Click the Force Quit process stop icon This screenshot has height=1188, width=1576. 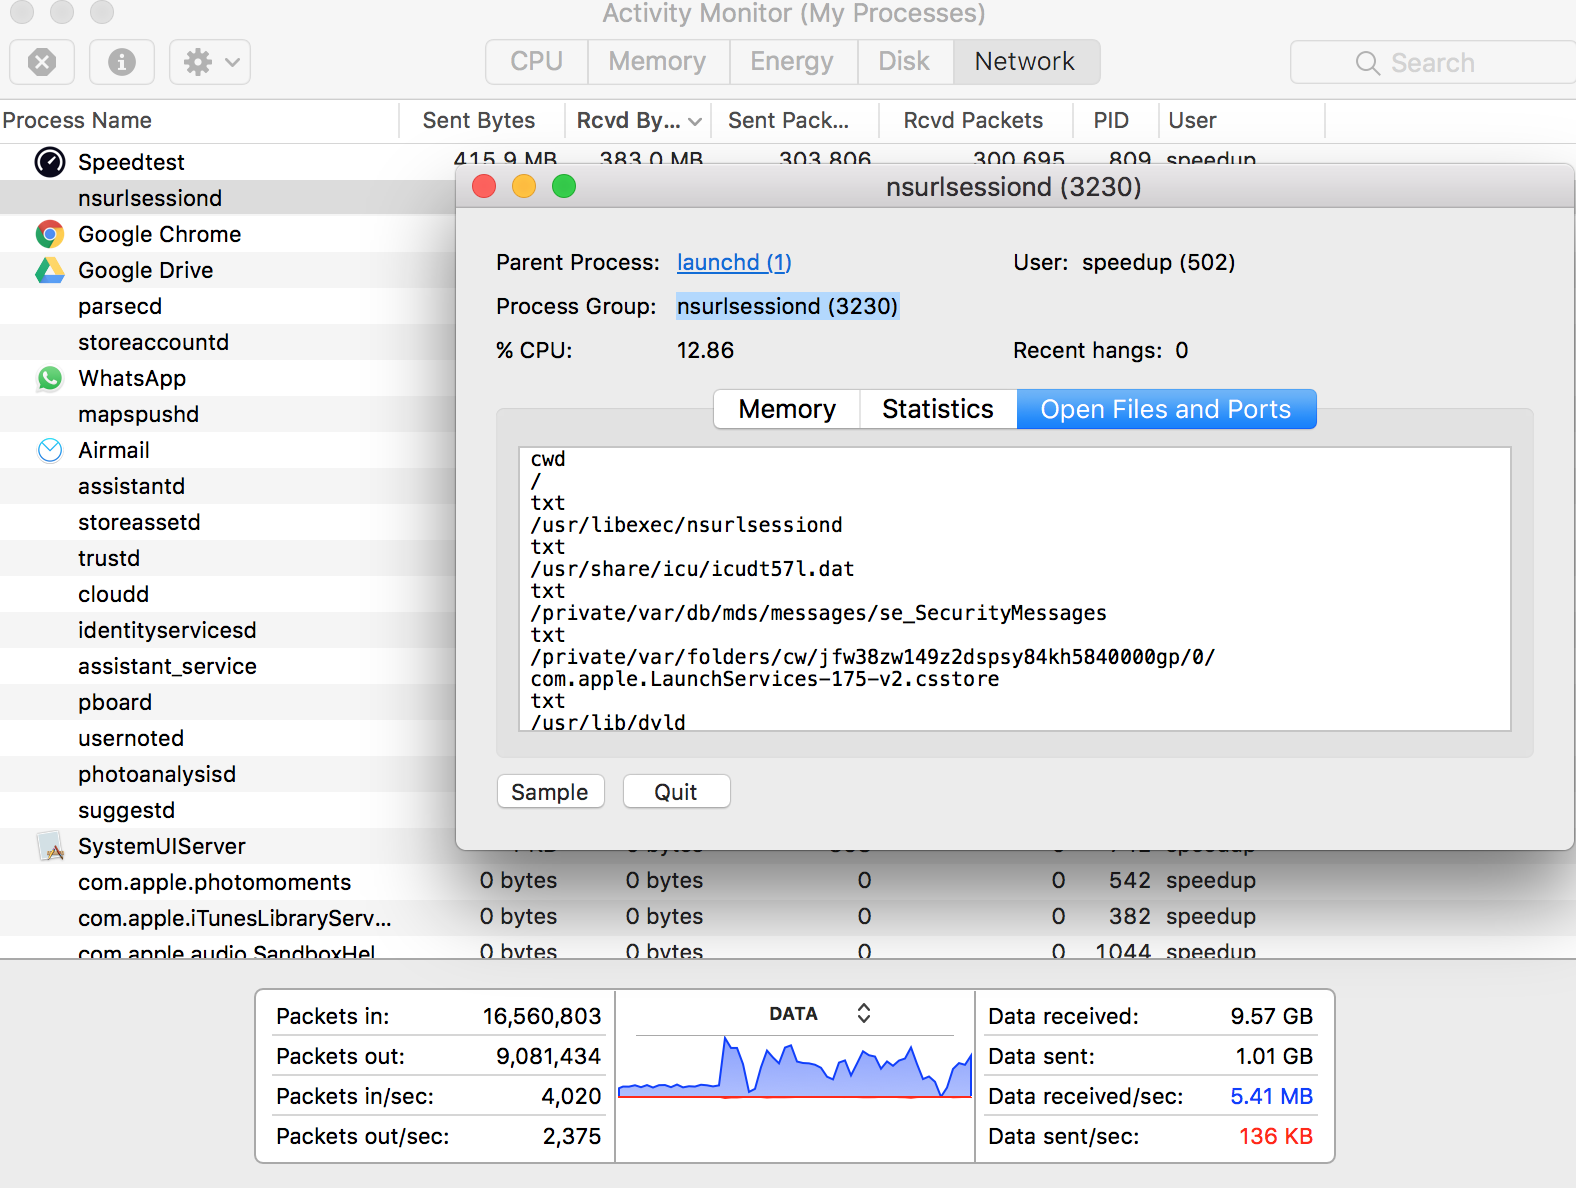pyautogui.click(x=42, y=62)
